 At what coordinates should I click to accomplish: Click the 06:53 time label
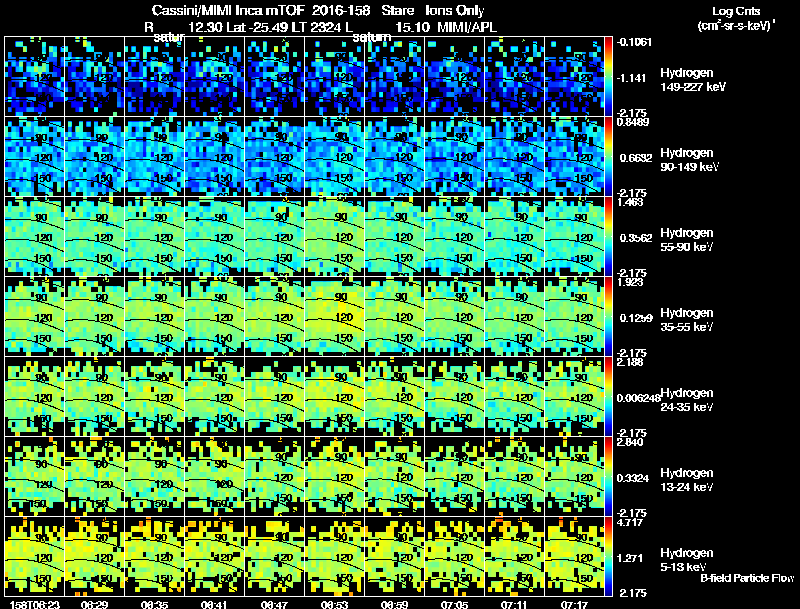click(x=334, y=604)
